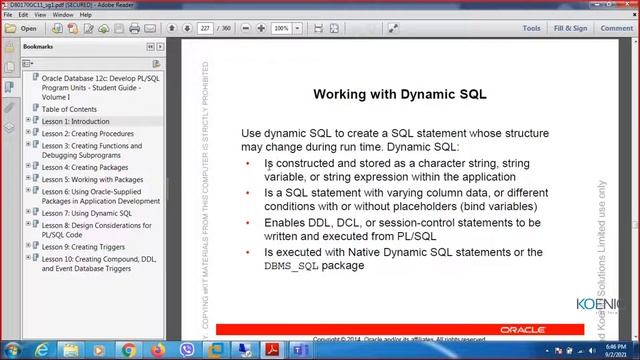Click the Bookmarks side panel icon
640x360 pixels.
click(10, 87)
